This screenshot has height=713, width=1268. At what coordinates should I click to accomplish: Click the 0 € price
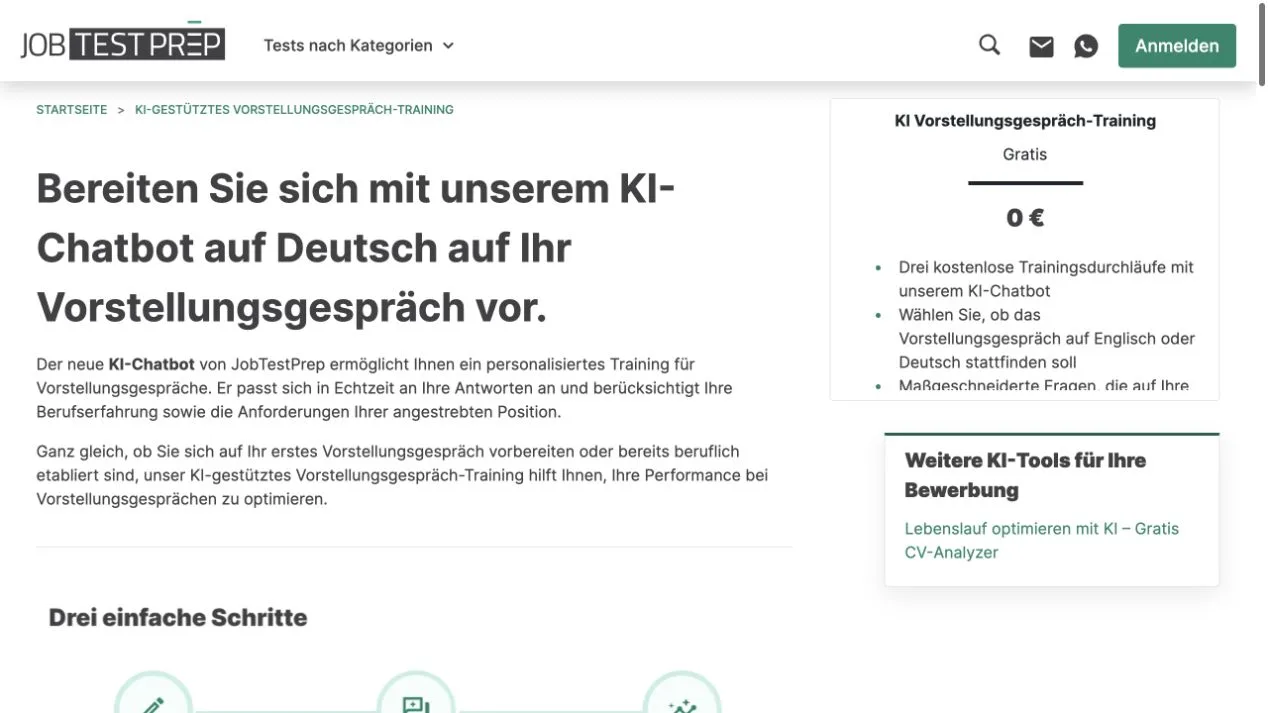1025,218
